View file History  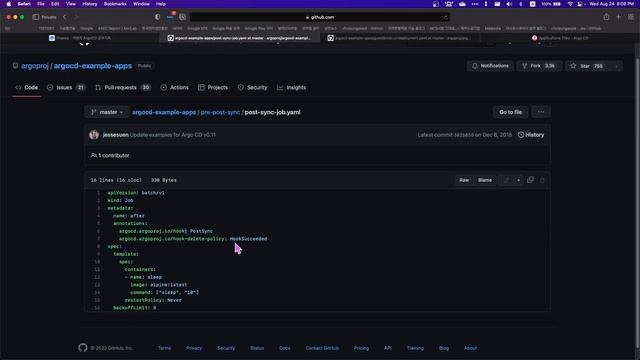(531, 135)
